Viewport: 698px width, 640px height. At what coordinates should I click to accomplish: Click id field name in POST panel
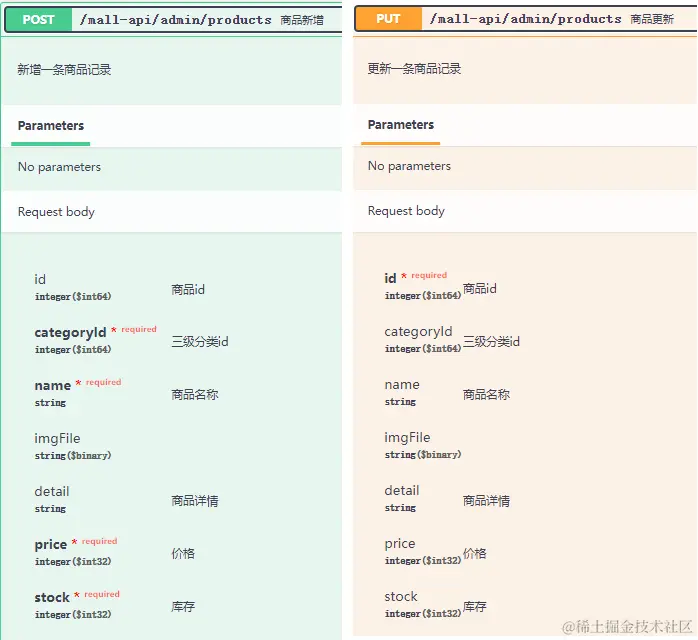pos(40,279)
